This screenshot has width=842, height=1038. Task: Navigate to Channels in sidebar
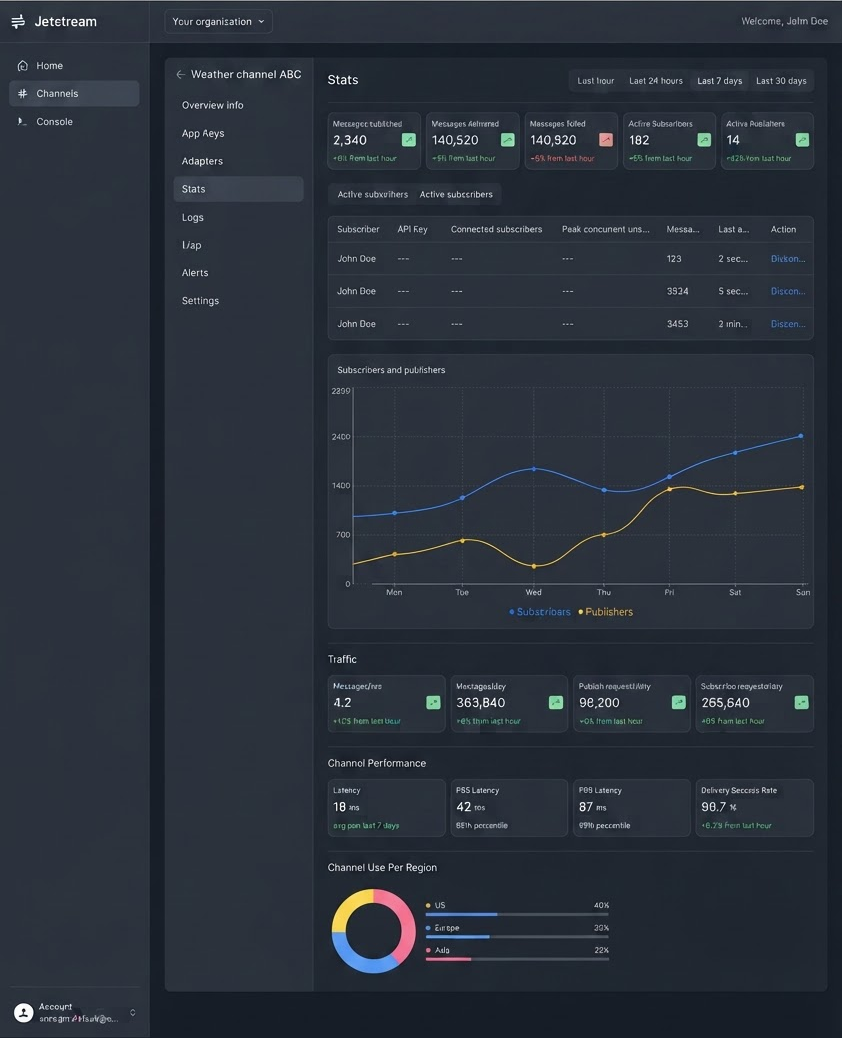click(74, 93)
